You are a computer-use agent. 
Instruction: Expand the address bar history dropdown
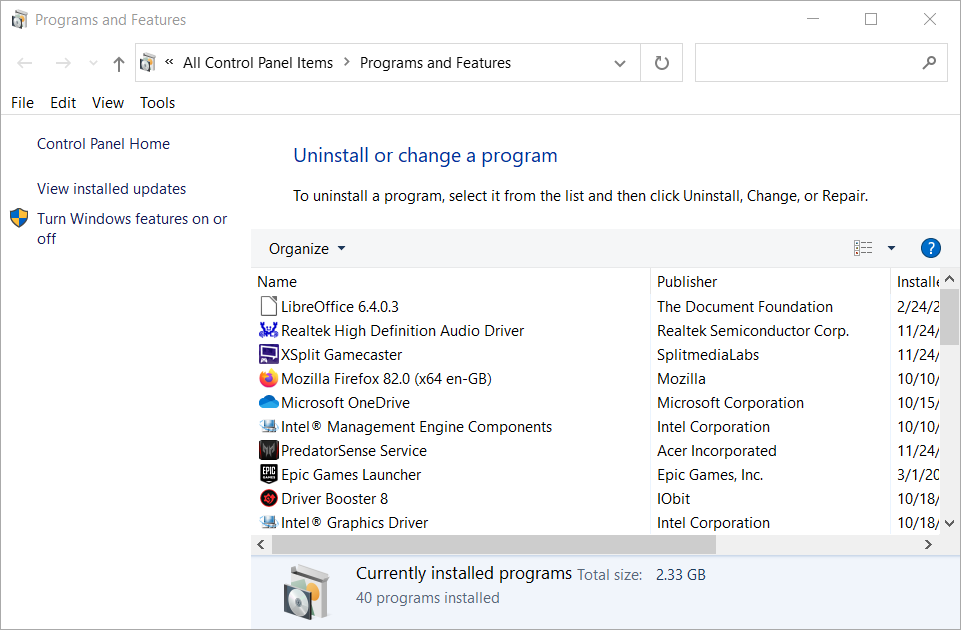(620, 63)
